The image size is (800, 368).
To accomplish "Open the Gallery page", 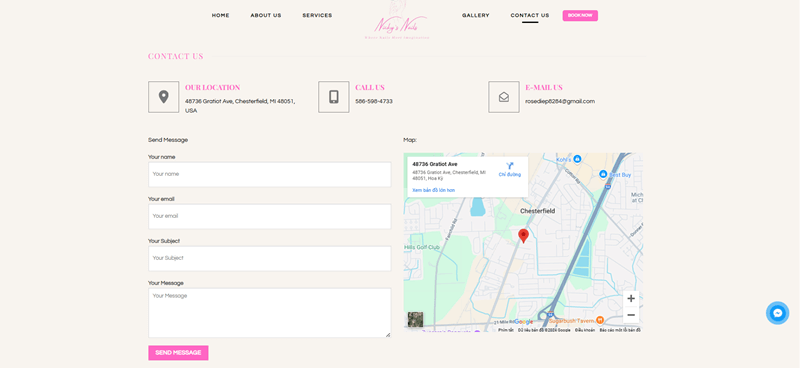I will 476,15.
